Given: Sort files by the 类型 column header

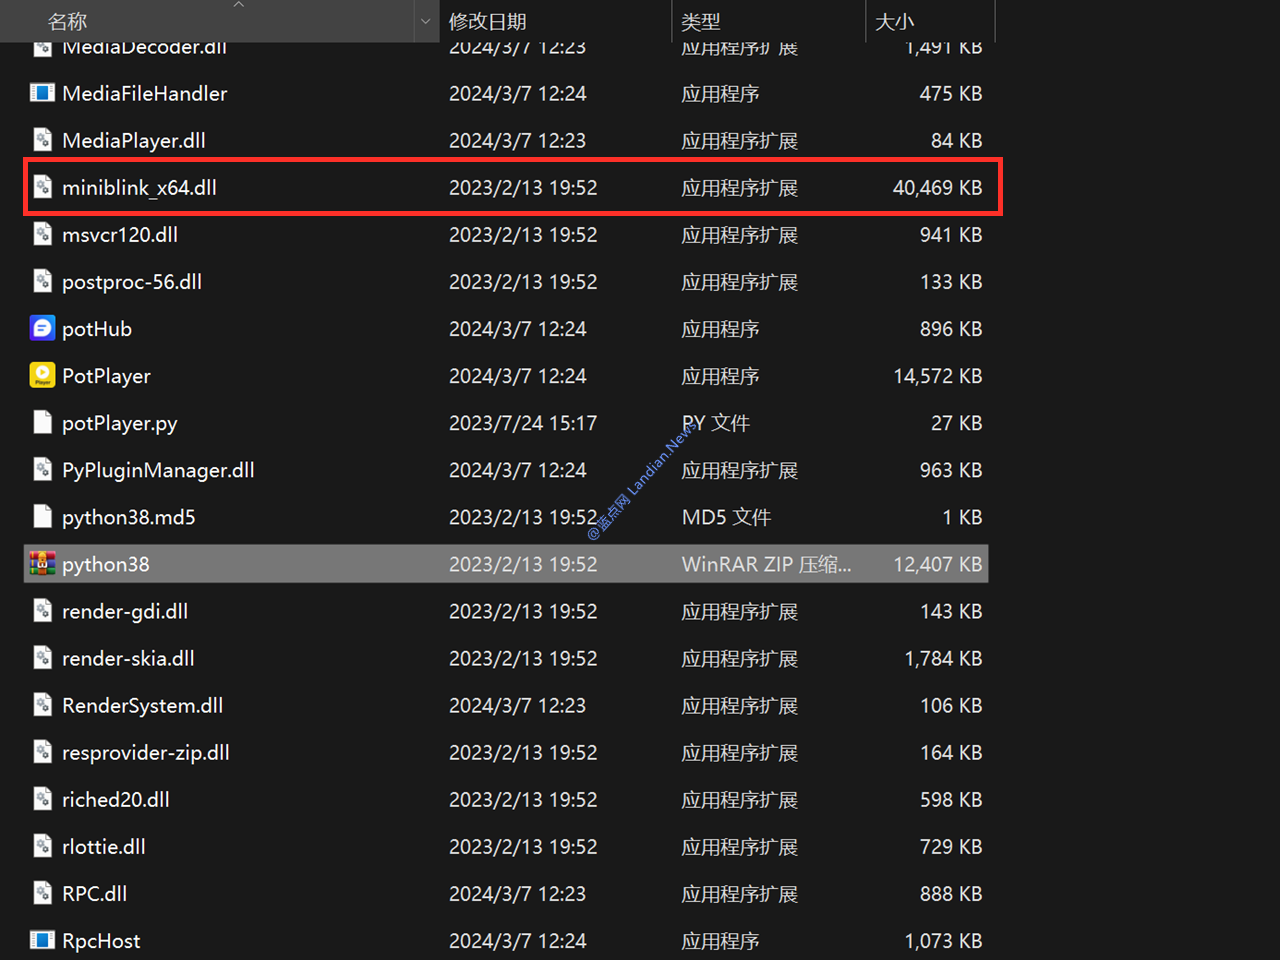Looking at the screenshot, I should [700, 21].
